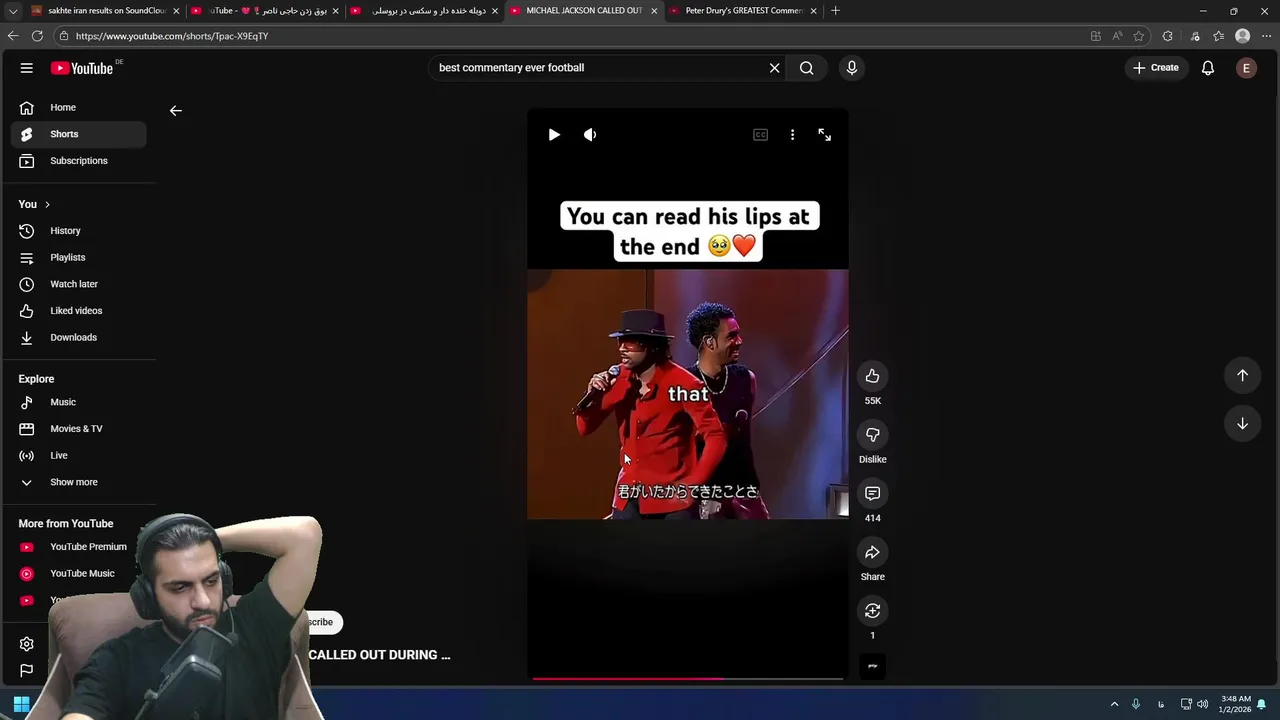Seek on the Short's red progress bar

(x=688, y=679)
